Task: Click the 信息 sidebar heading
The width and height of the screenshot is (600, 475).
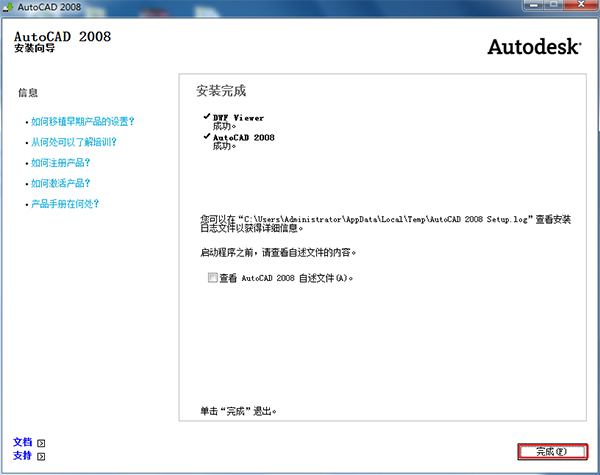Action: tap(28, 93)
